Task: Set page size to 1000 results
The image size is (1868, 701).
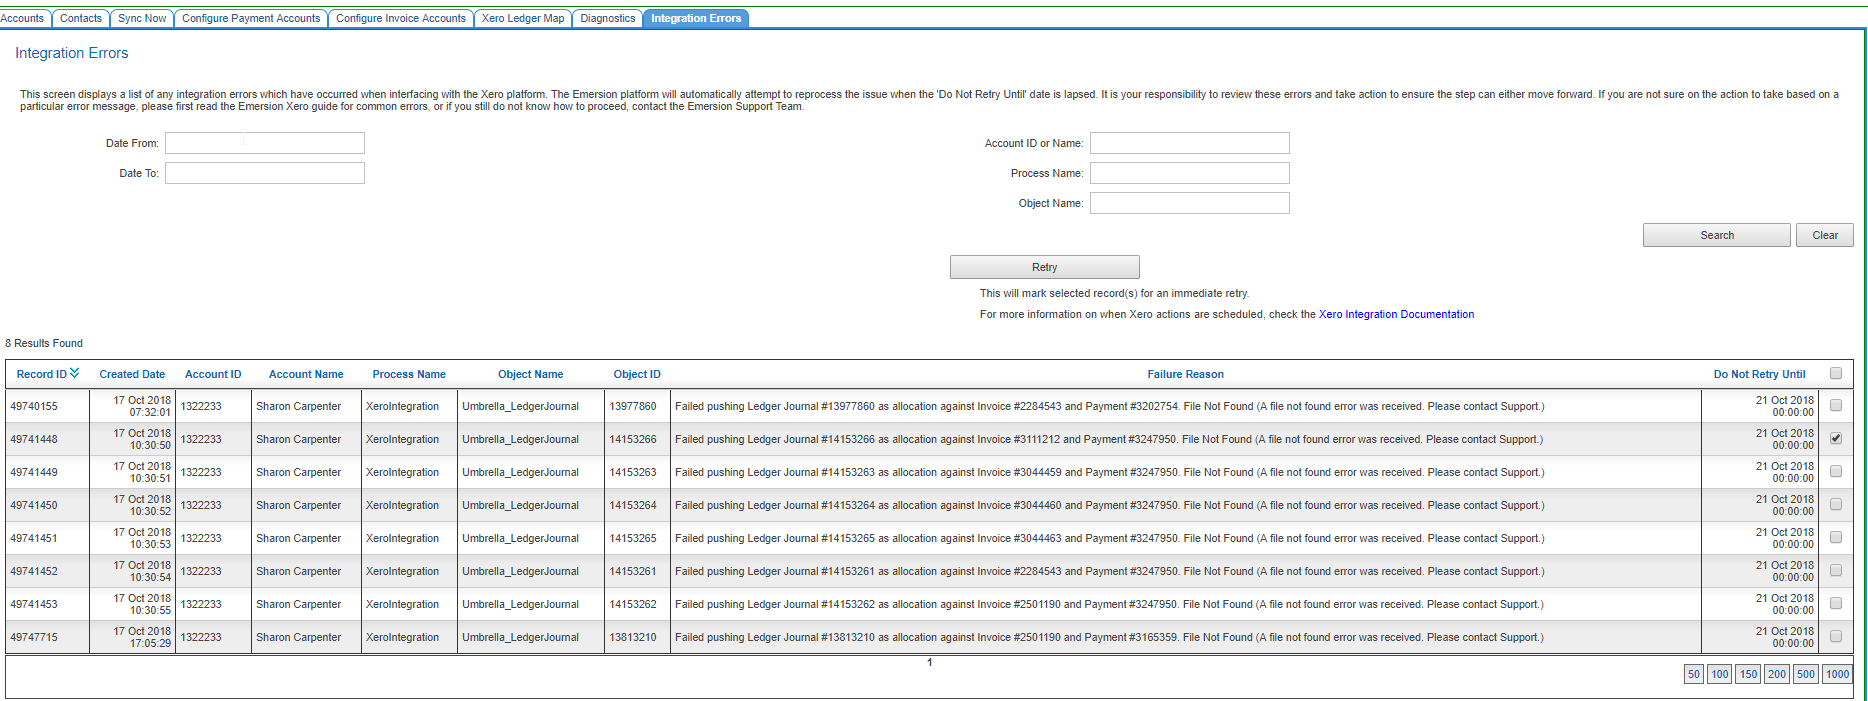Action: tap(1837, 674)
